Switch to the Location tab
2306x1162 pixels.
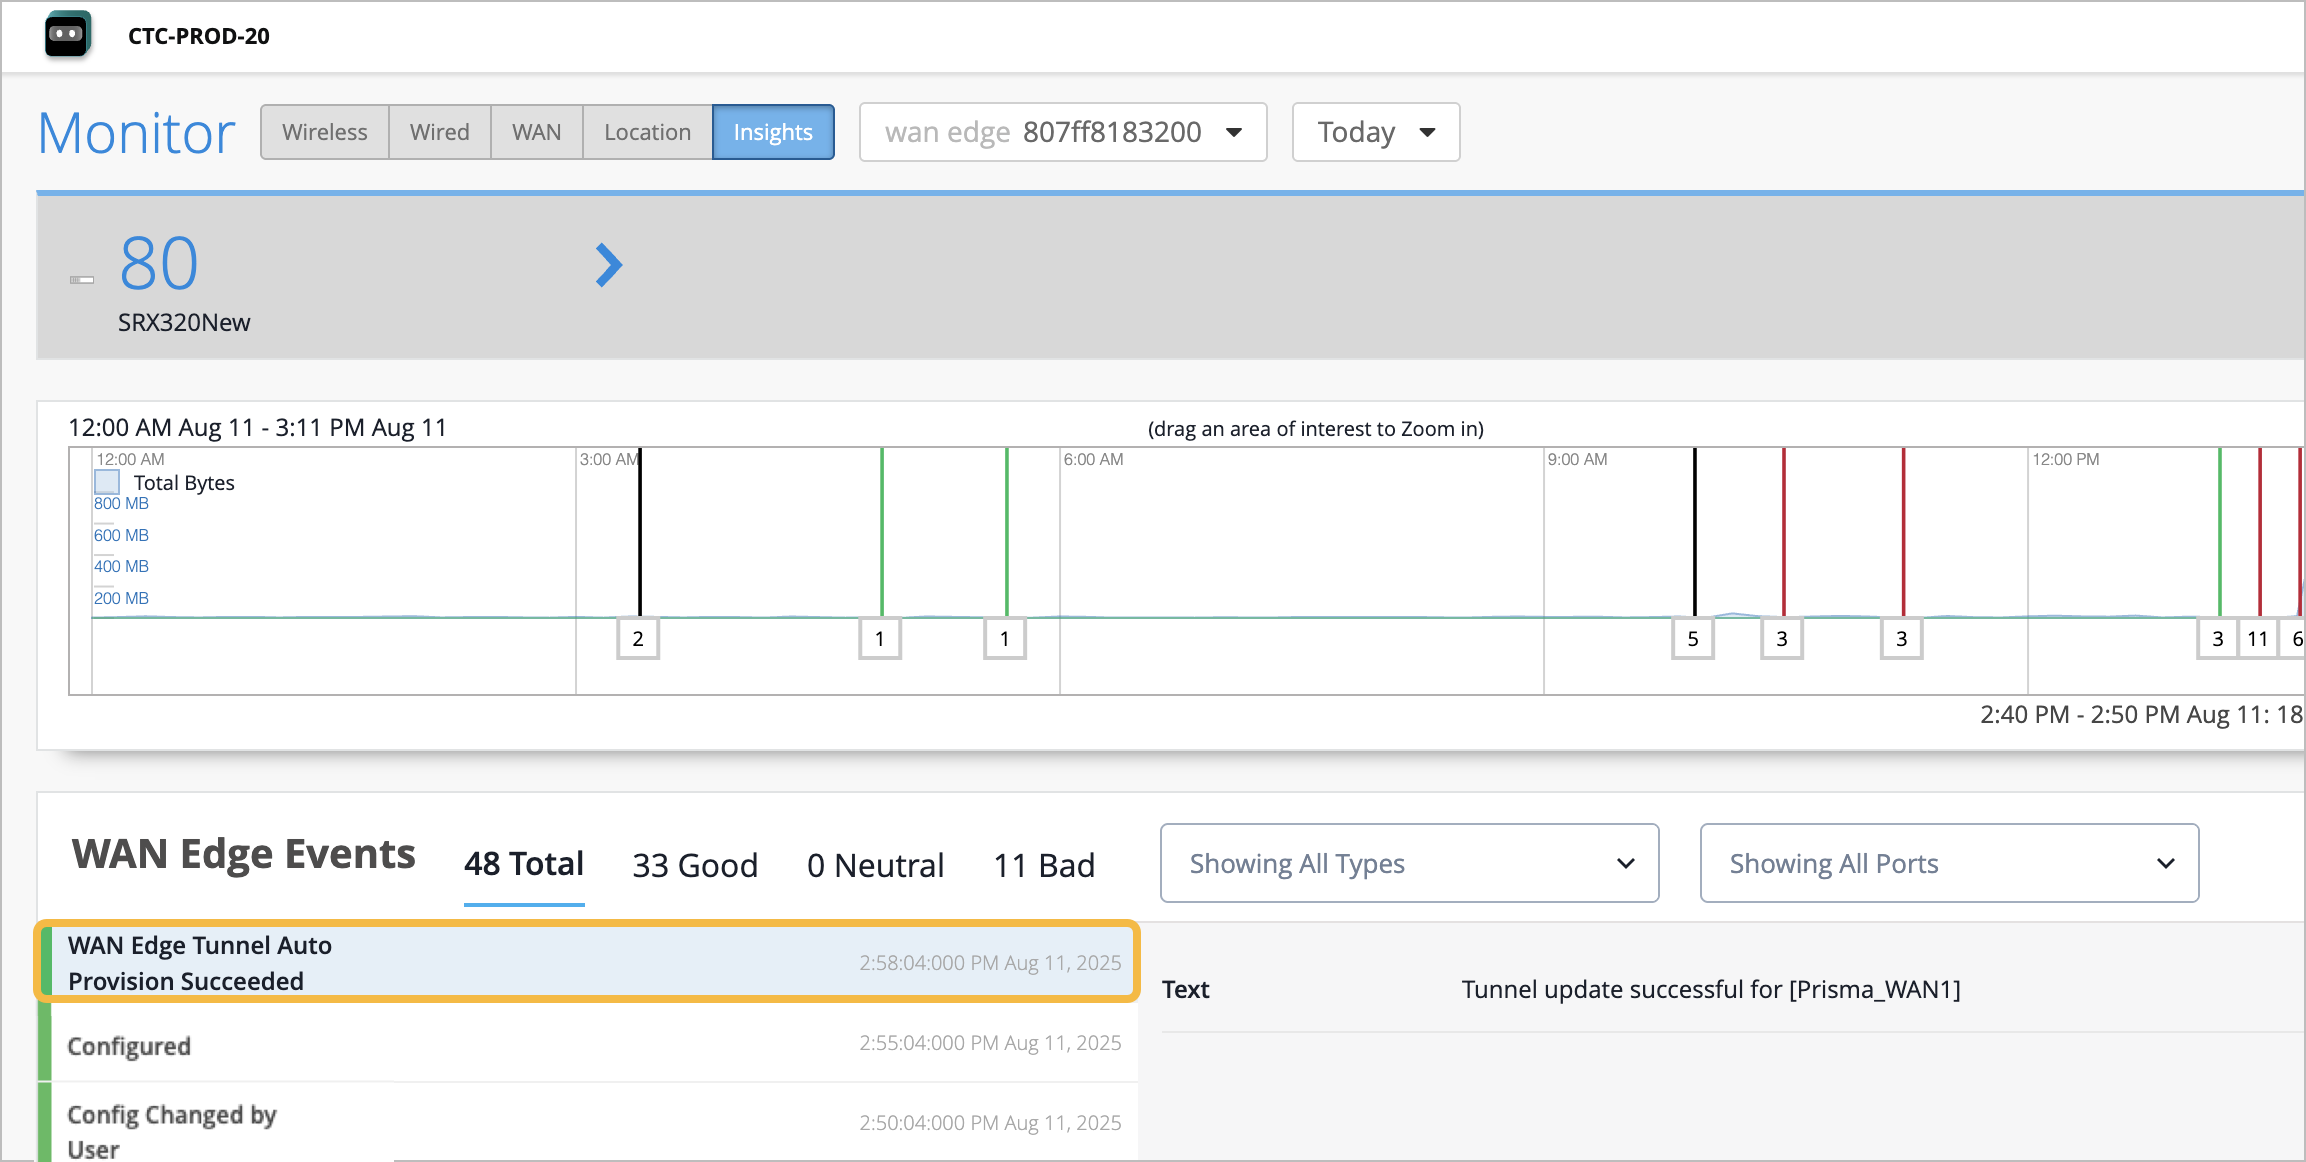click(647, 132)
